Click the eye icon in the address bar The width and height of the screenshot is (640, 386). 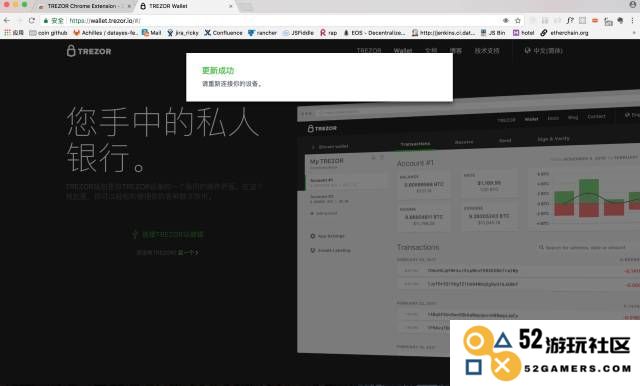pyautogui.click(x=506, y=20)
